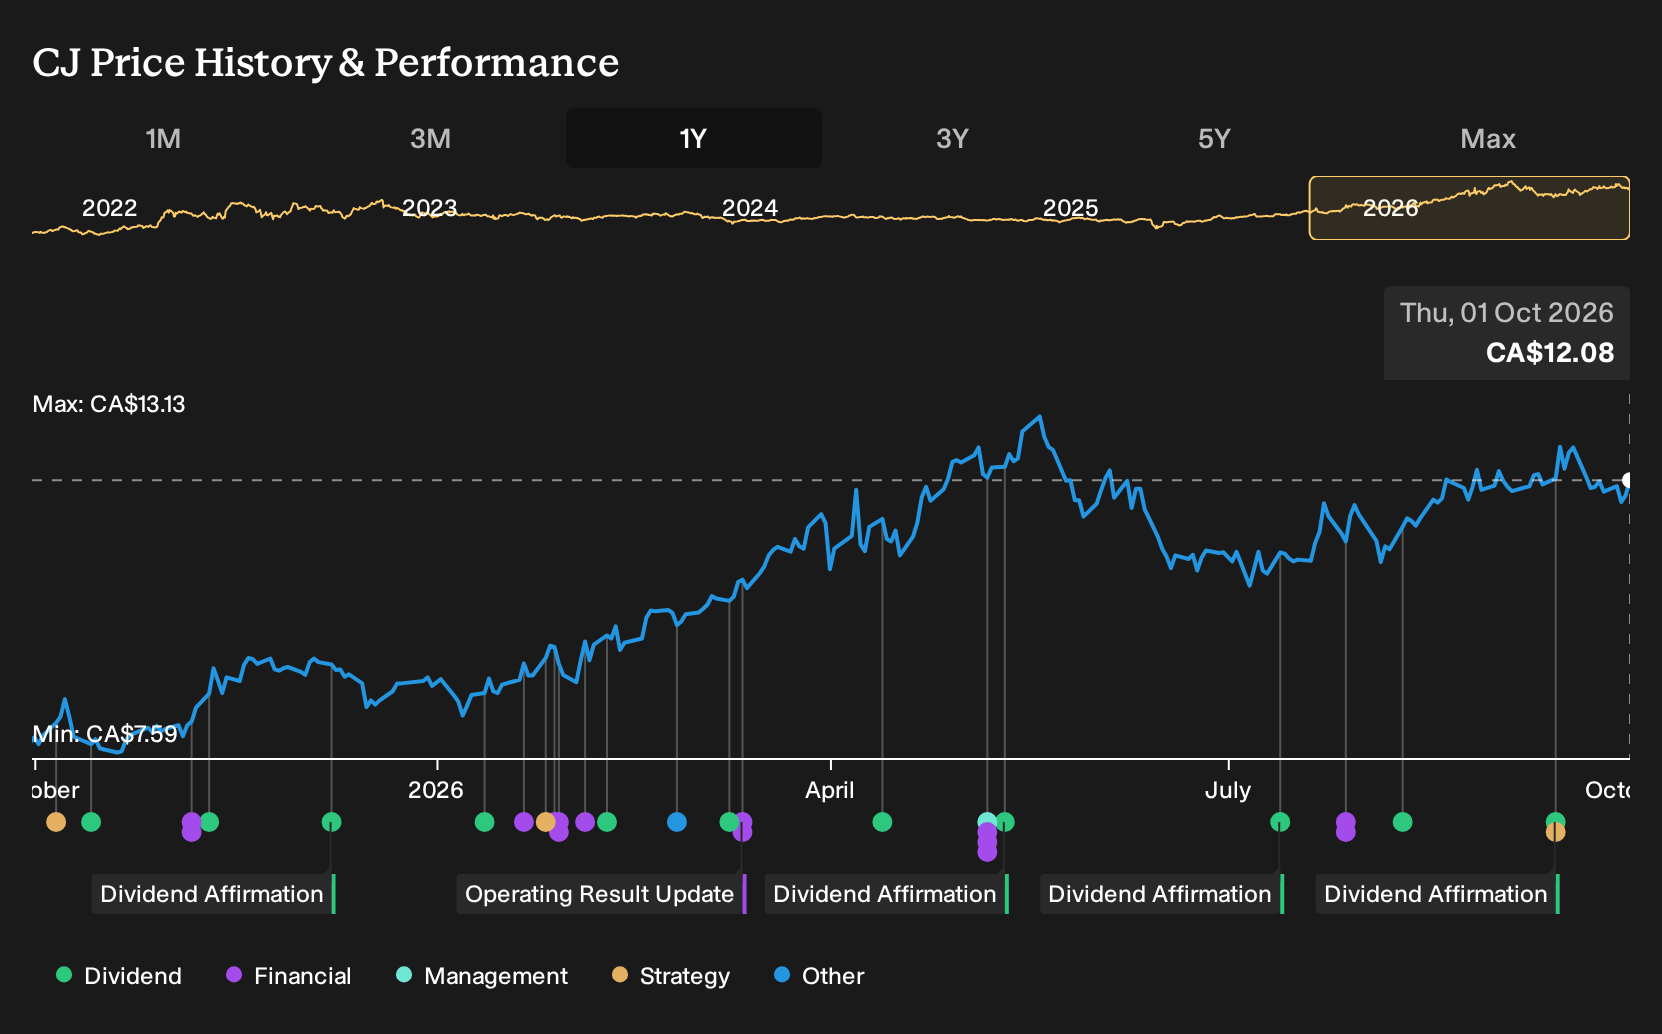Viewport: 1662px width, 1034px height.
Task: Jump to 2025 in the overview chart
Action: coord(1070,208)
